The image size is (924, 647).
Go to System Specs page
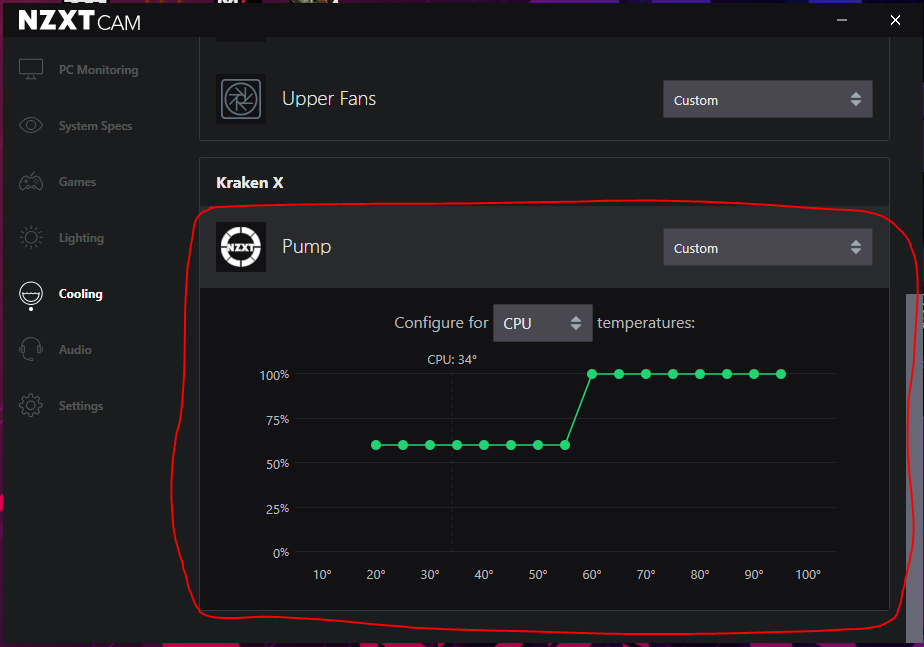[x=95, y=126]
